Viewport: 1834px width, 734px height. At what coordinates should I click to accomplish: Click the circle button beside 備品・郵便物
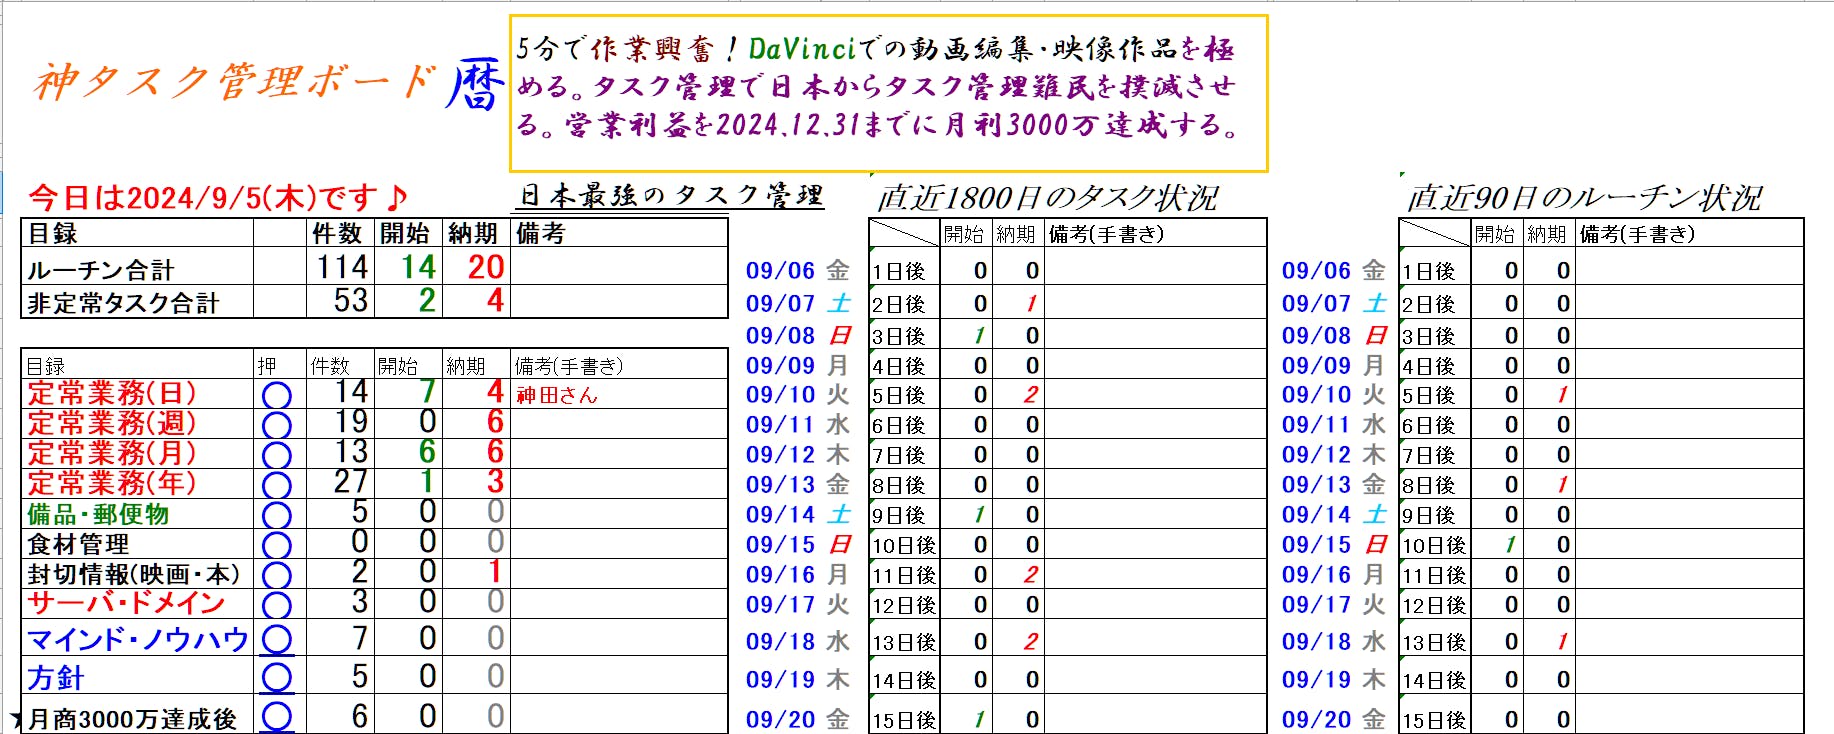click(x=277, y=516)
